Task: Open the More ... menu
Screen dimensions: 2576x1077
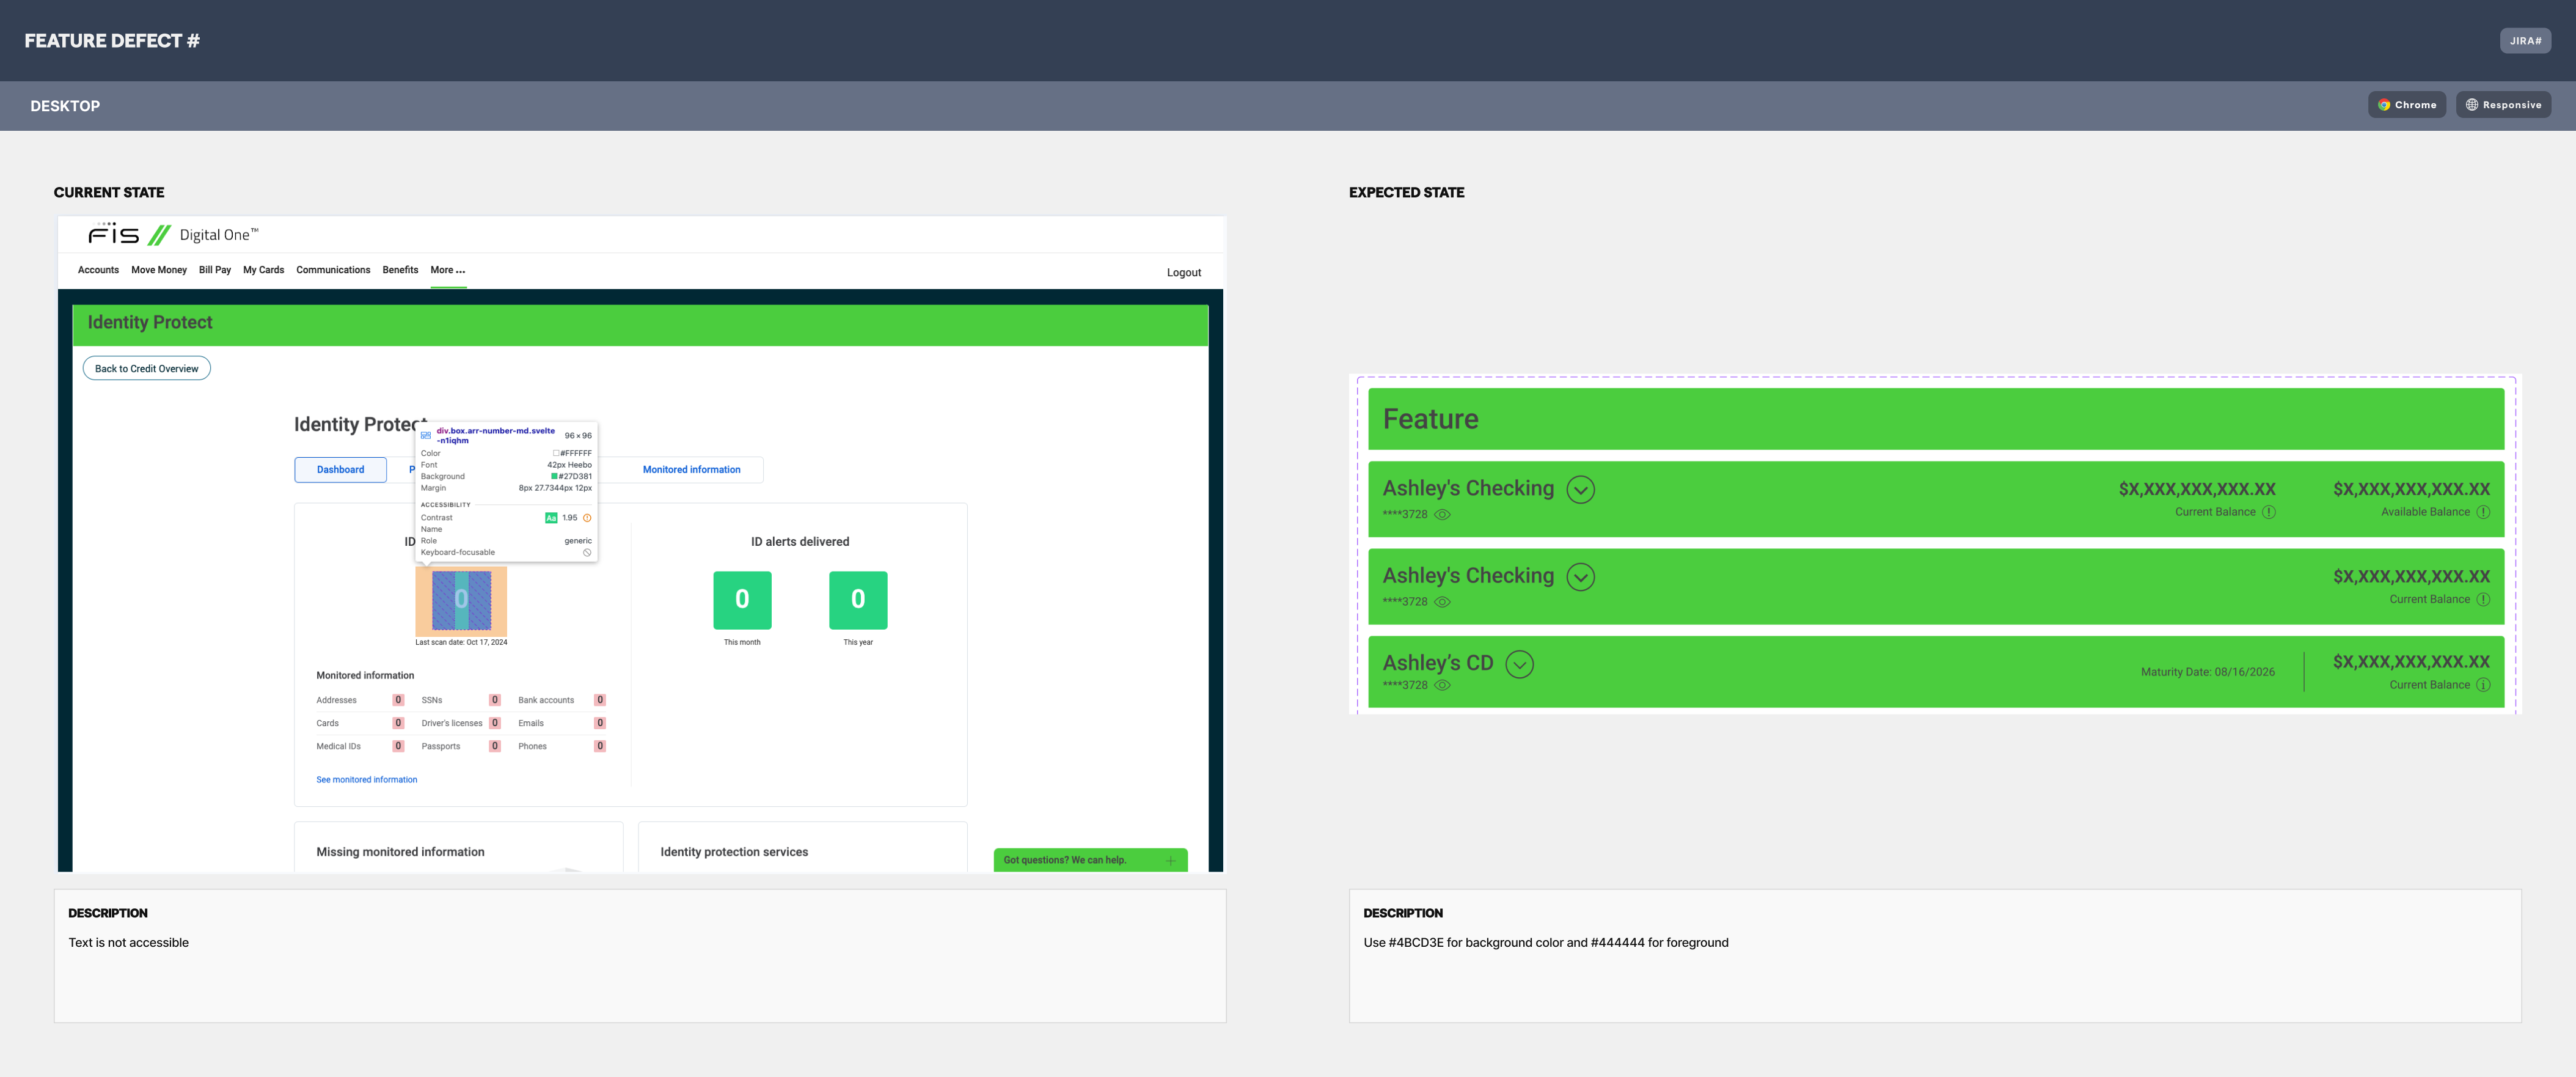Action: coord(448,270)
